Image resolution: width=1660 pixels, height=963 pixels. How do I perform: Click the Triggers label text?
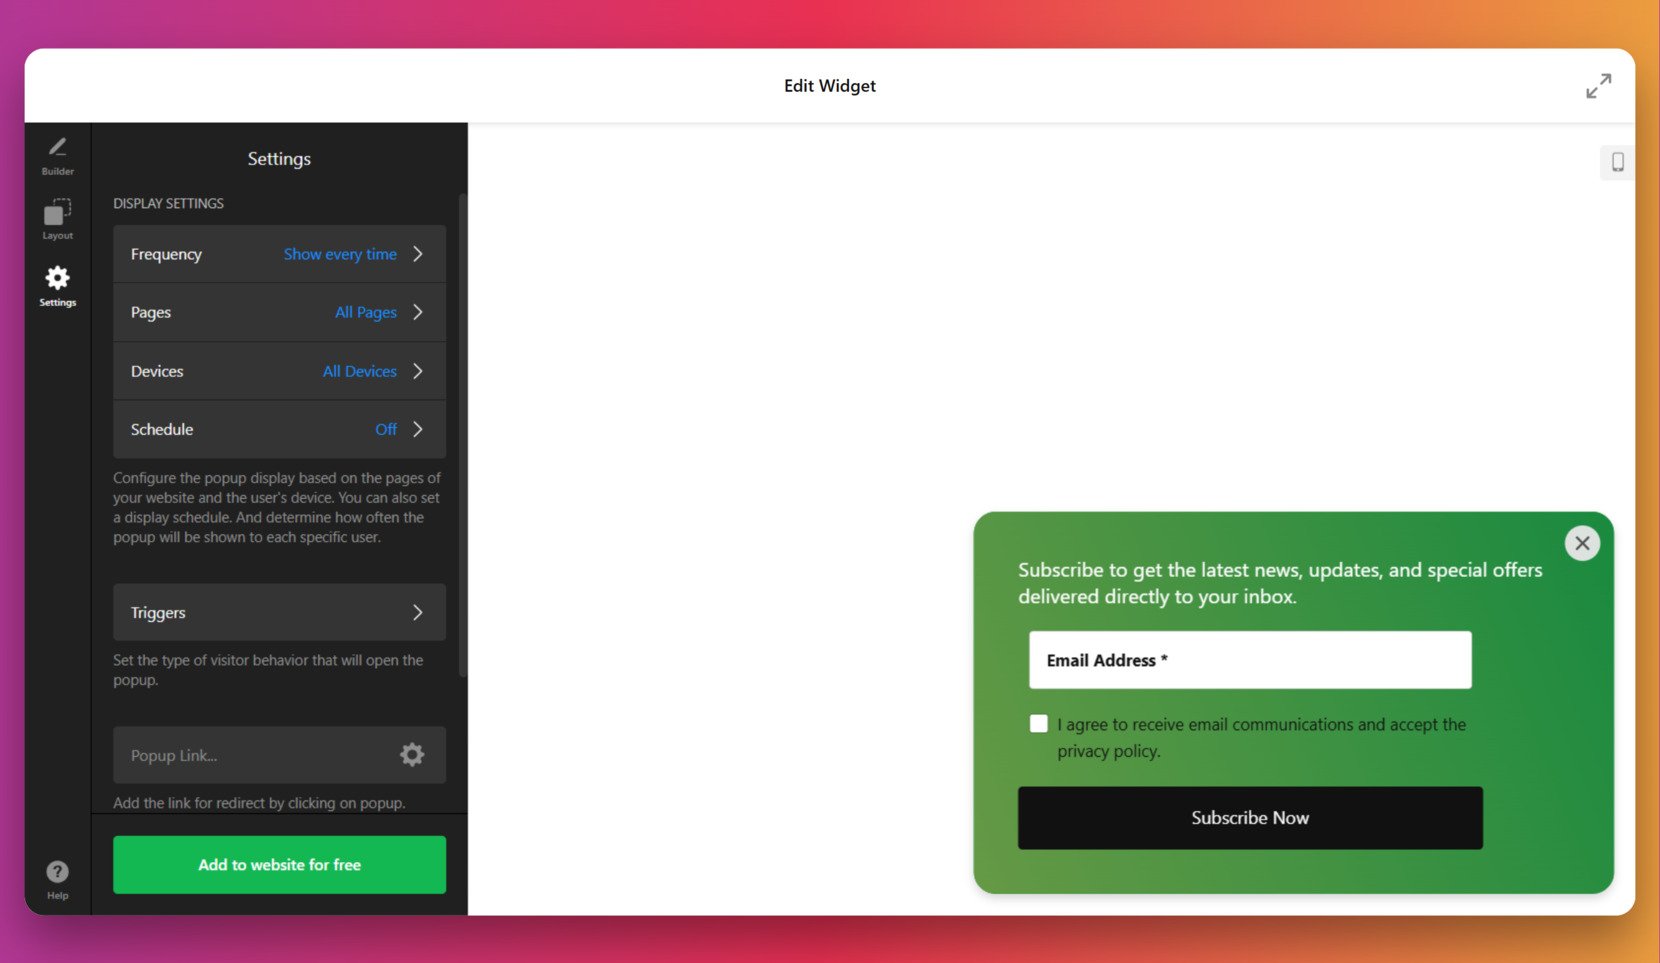(x=158, y=613)
